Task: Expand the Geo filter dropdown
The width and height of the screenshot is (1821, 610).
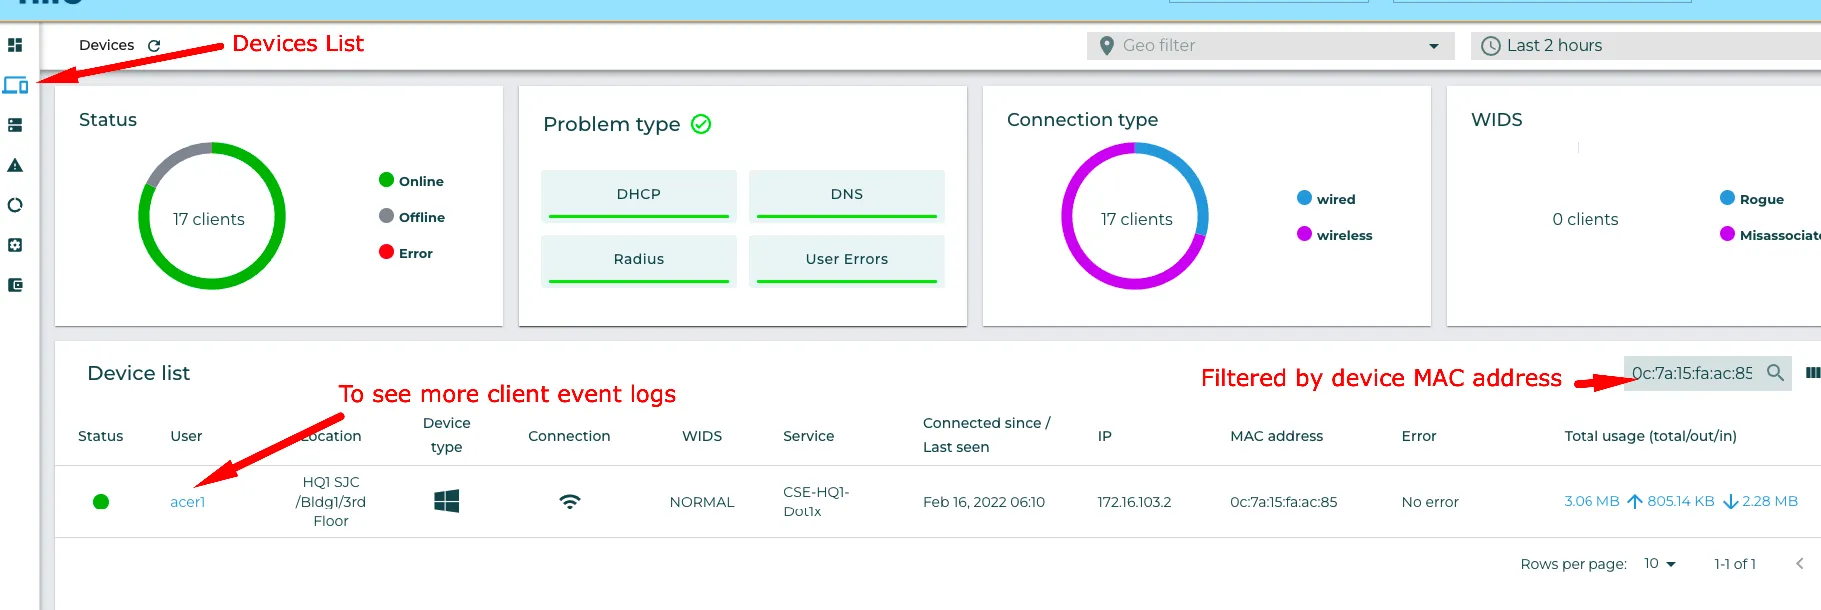Action: pos(1433,46)
